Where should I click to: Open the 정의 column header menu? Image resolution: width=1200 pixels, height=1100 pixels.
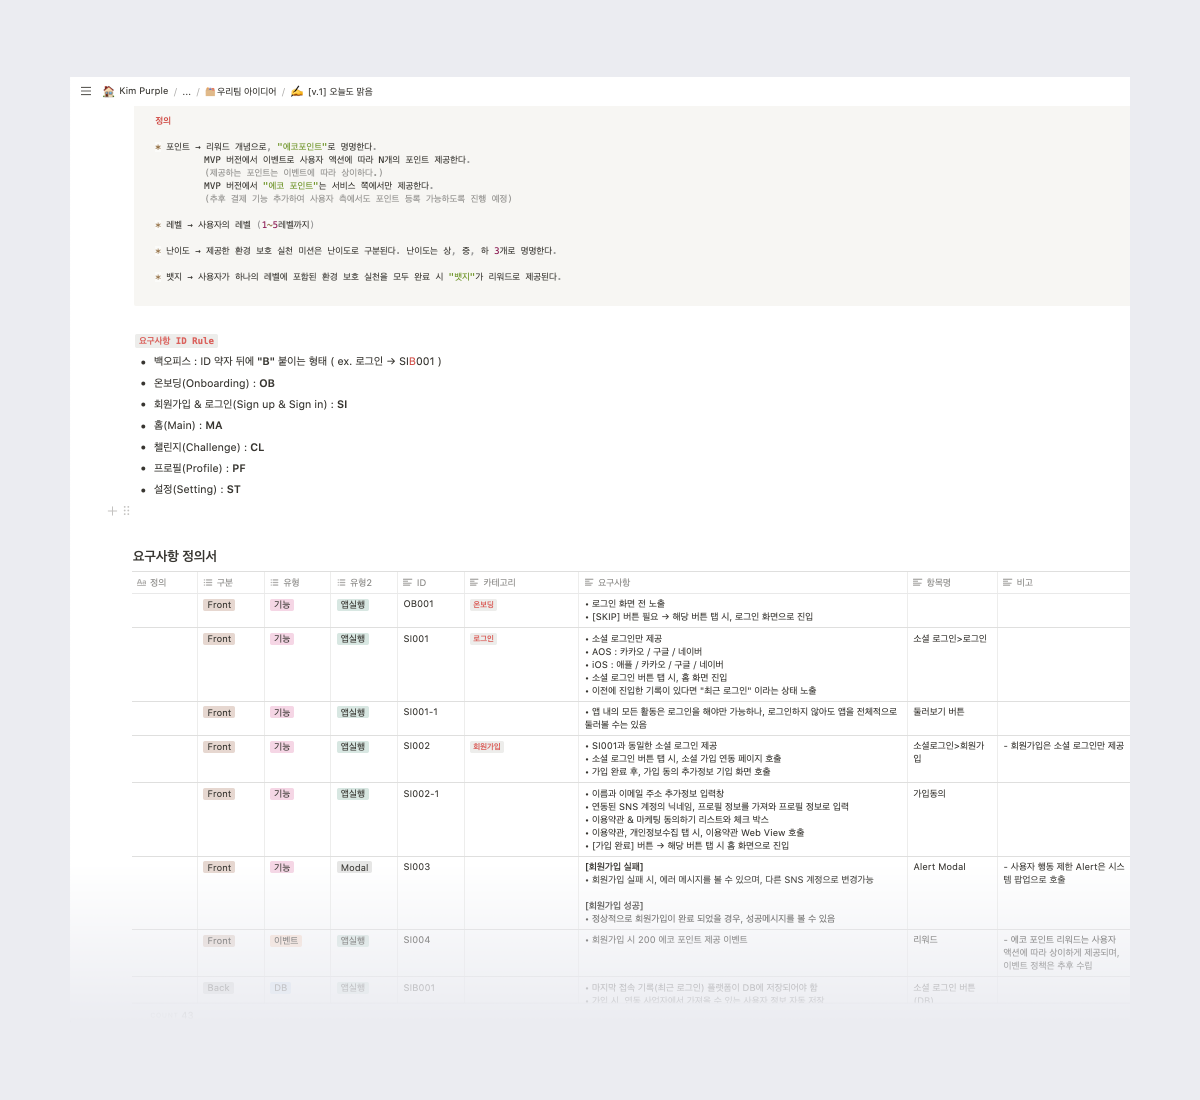(165, 582)
